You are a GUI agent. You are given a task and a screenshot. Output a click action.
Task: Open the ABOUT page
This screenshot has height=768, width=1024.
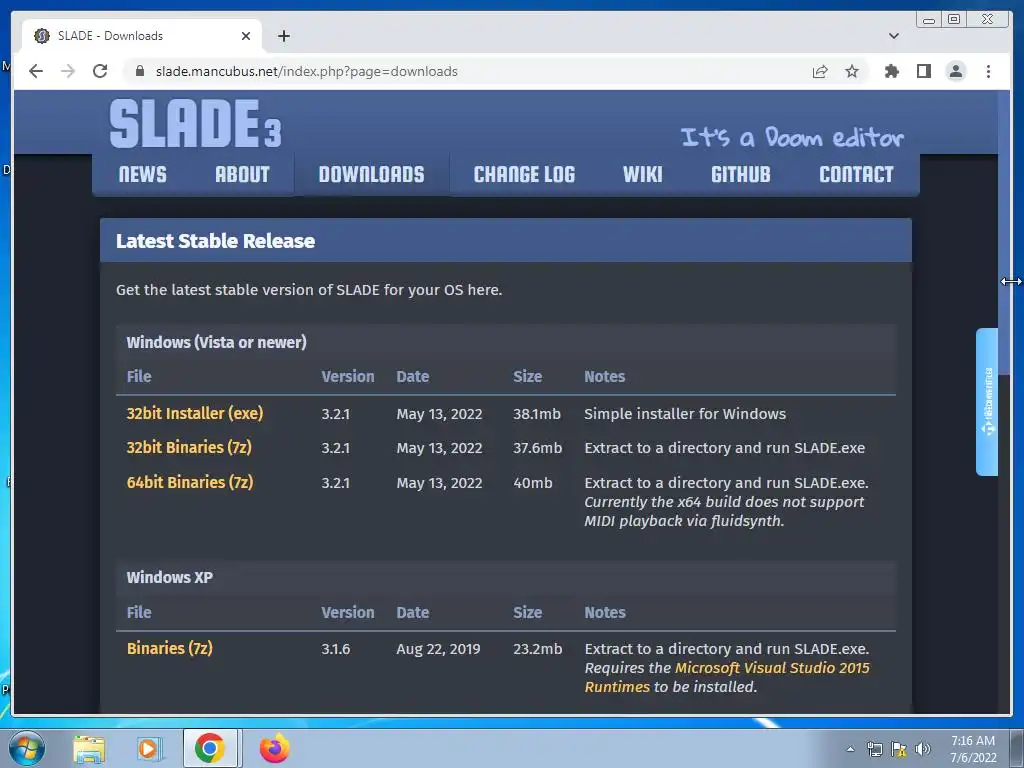click(242, 174)
